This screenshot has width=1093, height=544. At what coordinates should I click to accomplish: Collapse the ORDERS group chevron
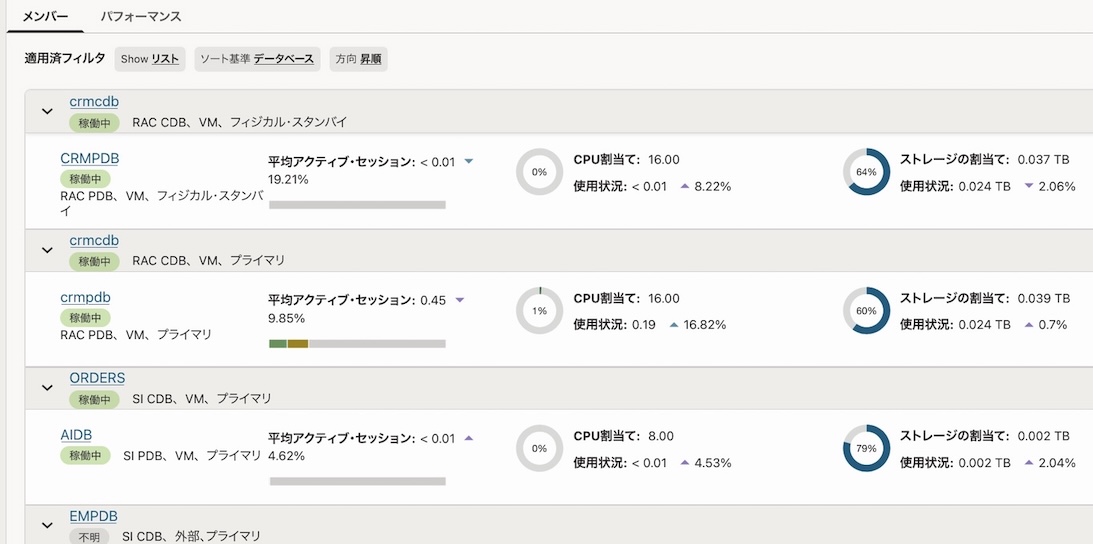coord(47,387)
